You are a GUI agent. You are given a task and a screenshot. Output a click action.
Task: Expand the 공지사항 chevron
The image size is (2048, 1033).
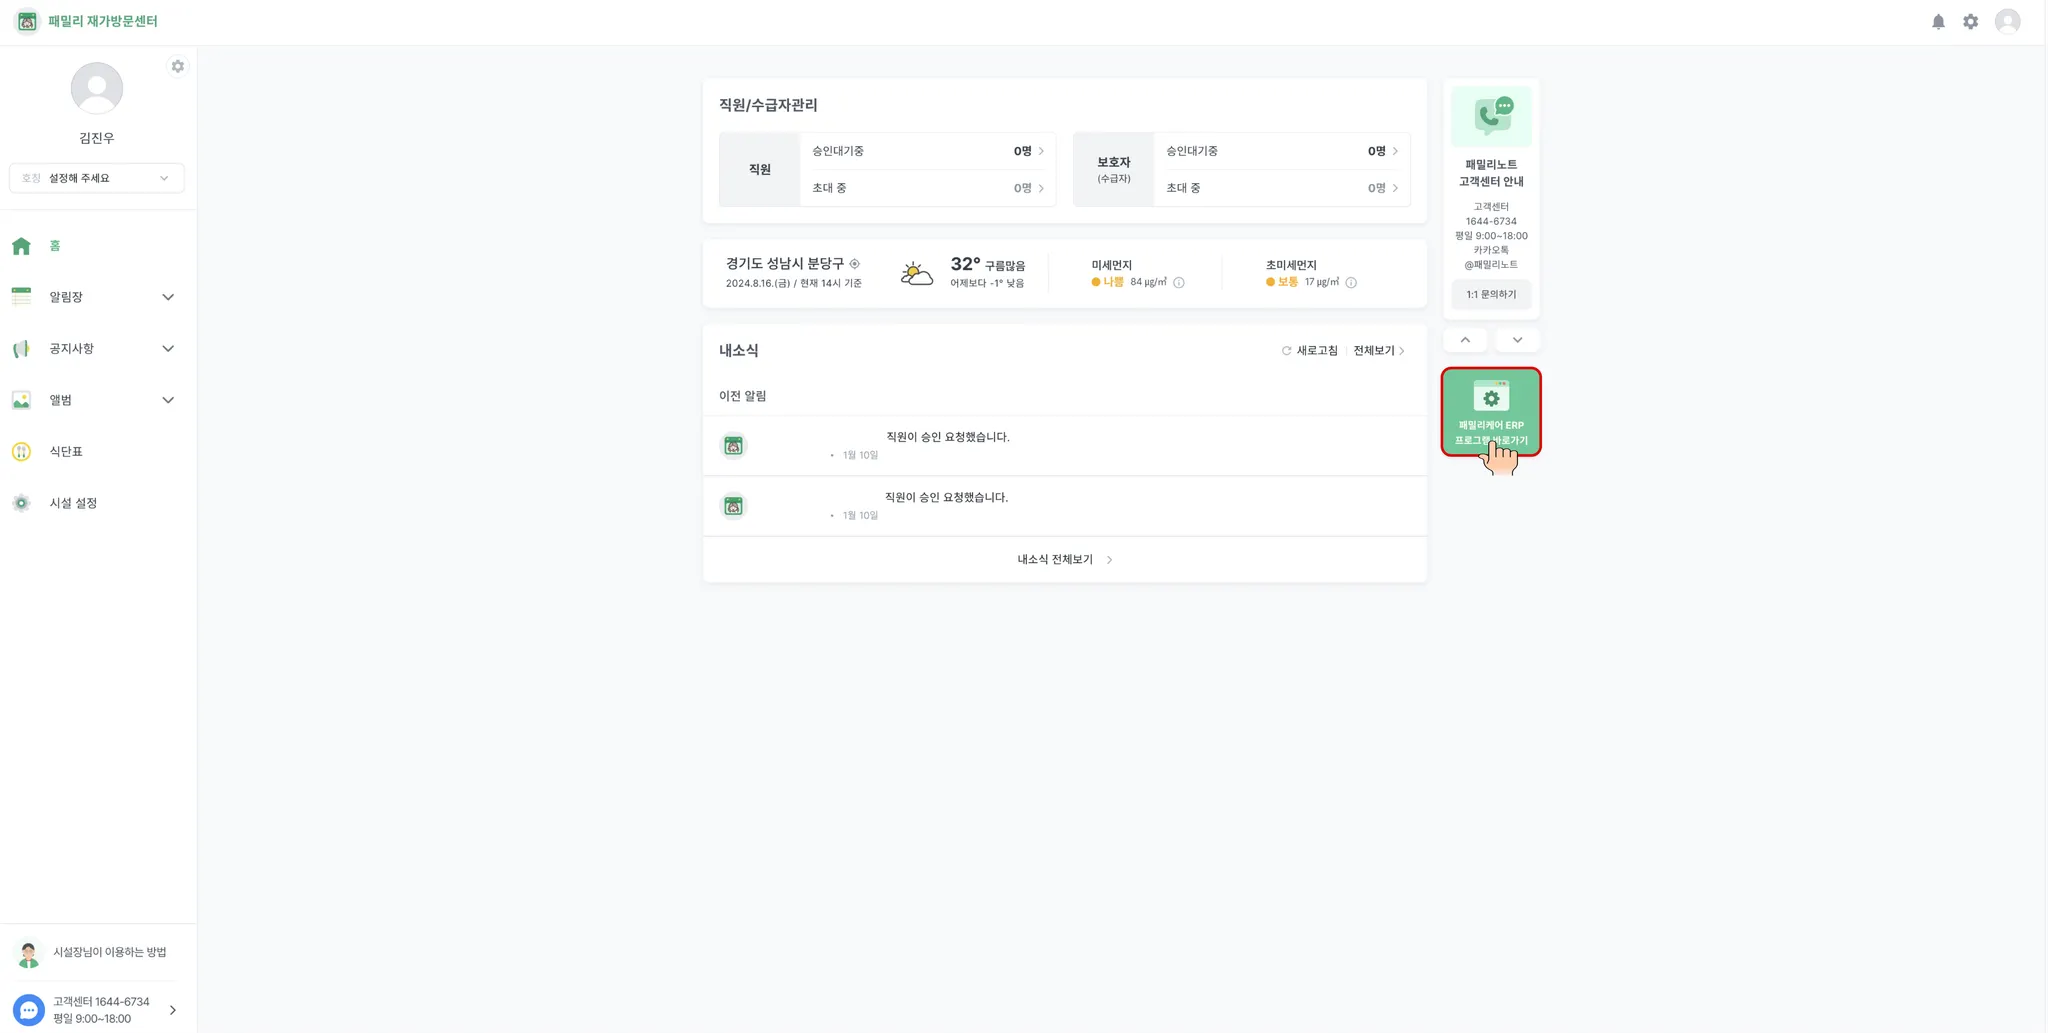pyautogui.click(x=168, y=349)
